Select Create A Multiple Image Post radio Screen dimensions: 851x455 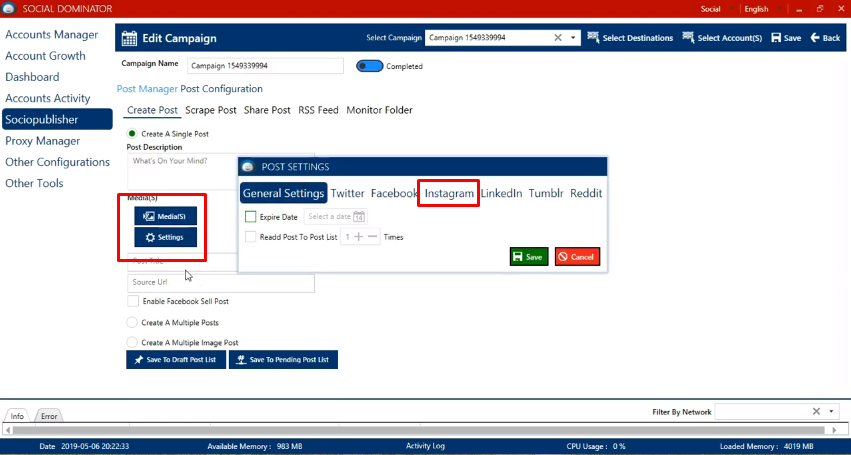(x=132, y=343)
